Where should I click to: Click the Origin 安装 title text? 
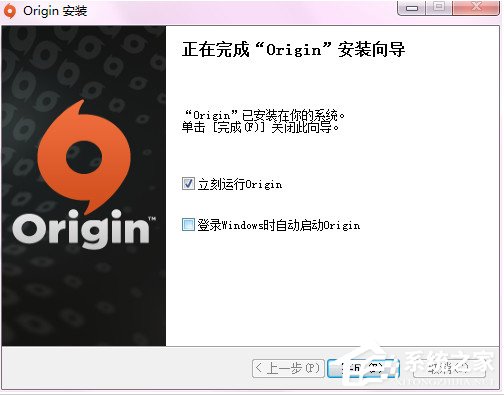tap(55, 11)
